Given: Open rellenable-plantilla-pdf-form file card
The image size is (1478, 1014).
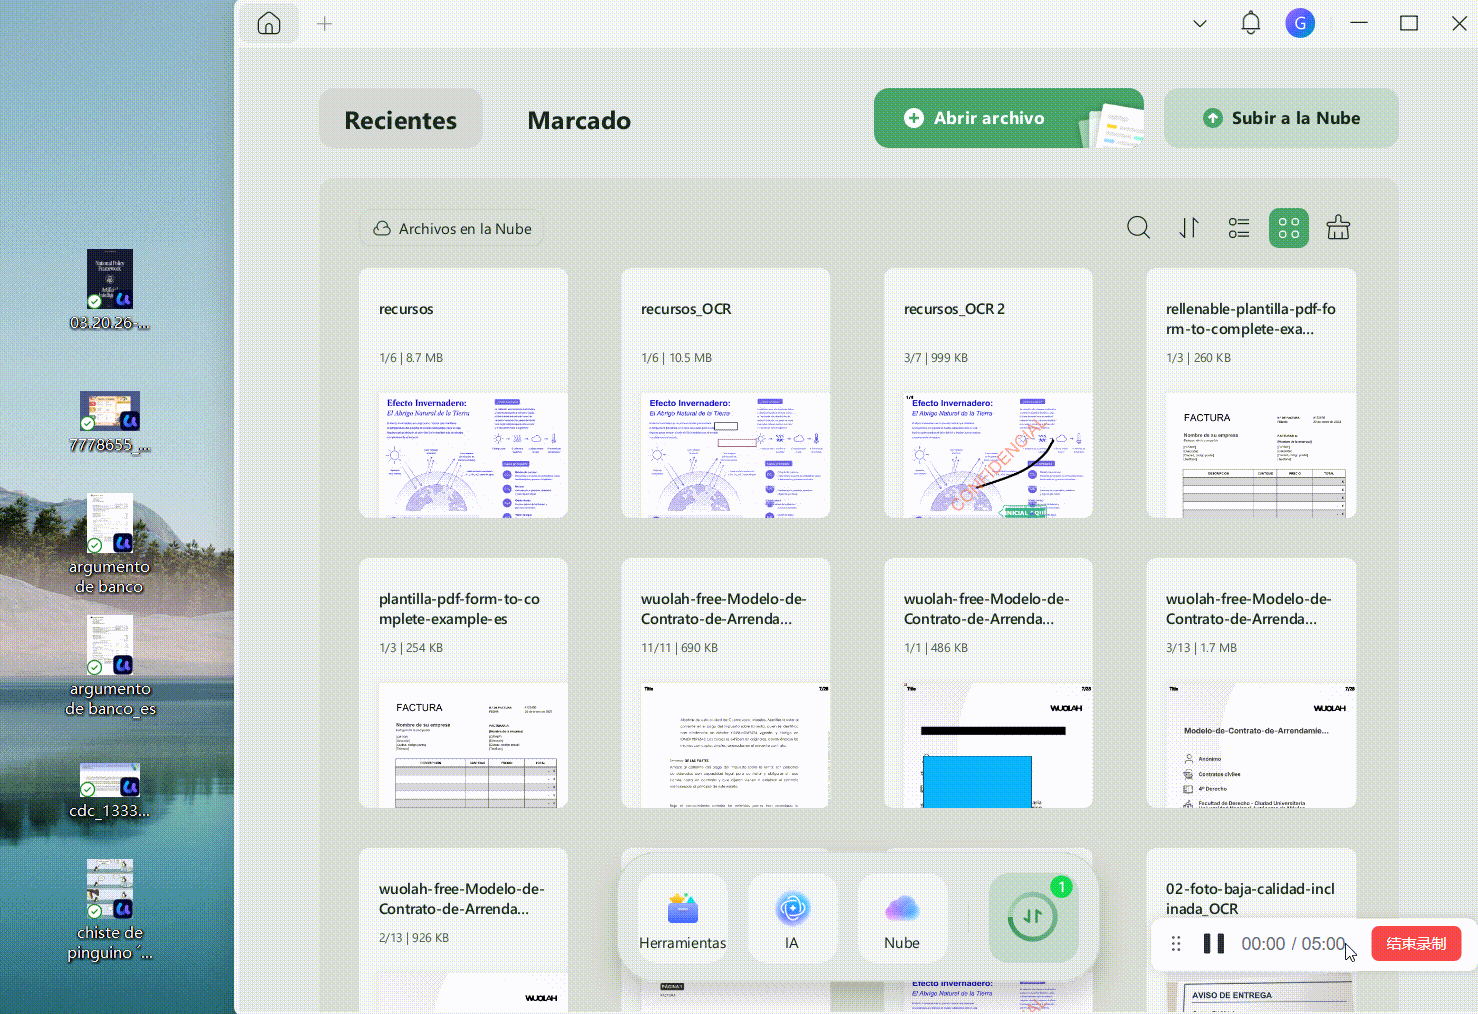Looking at the screenshot, I should point(1251,393).
